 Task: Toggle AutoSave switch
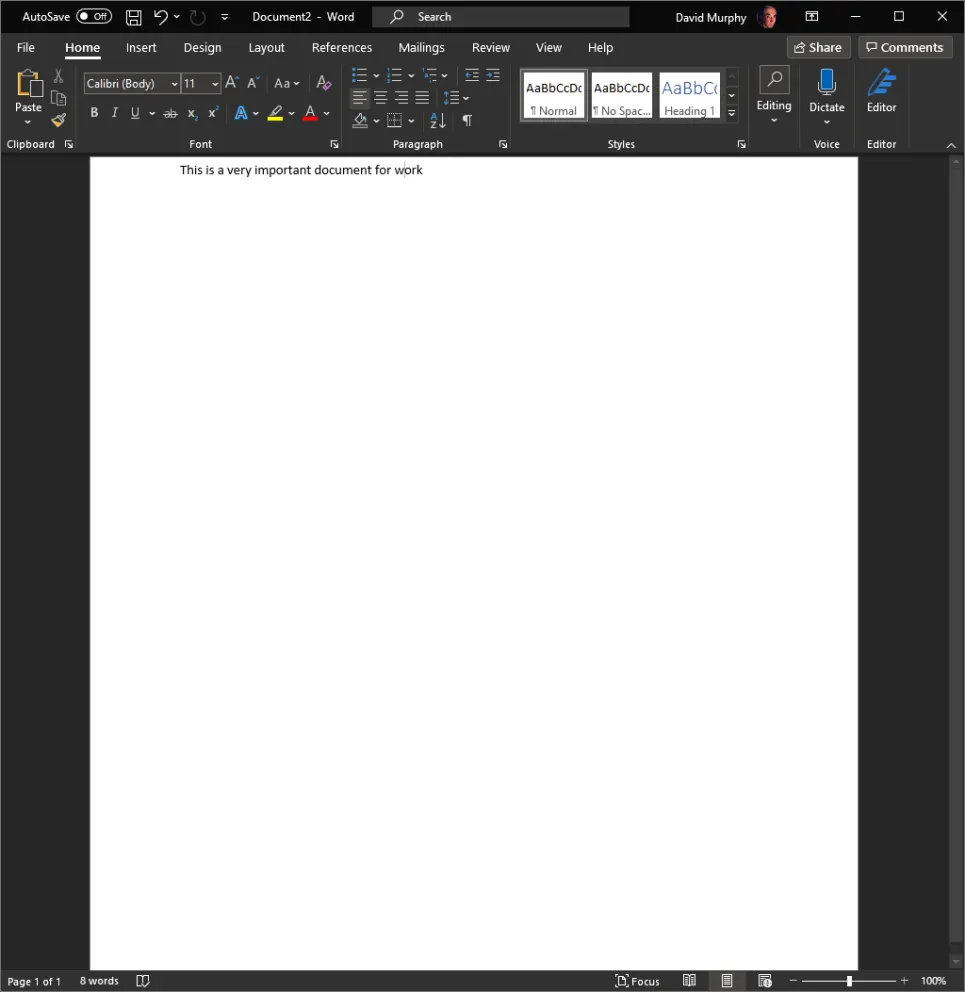94,16
